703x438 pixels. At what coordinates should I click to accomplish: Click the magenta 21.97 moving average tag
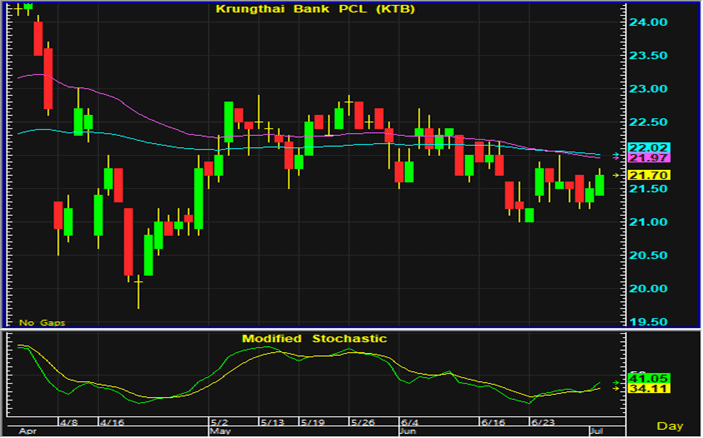[x=651, y=159]
